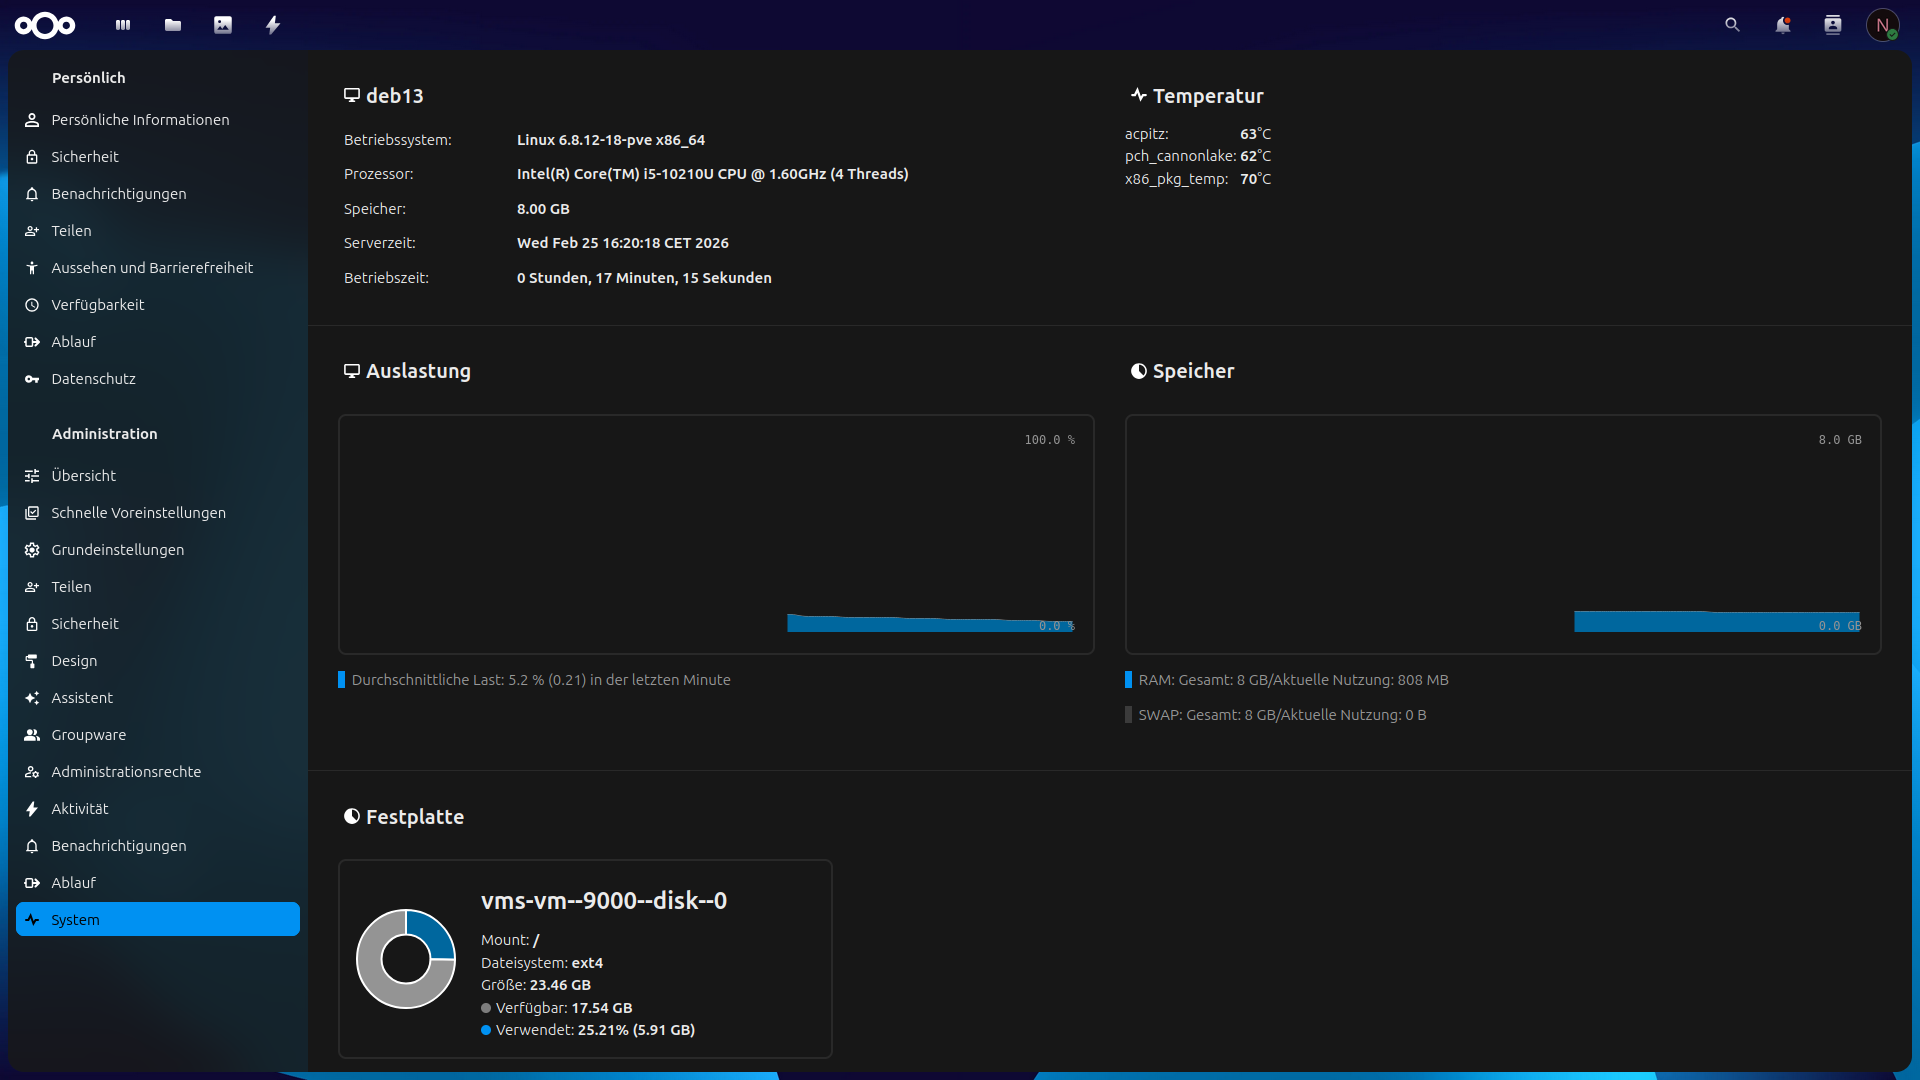The height and width of the screenshot is (1080, 1920).
Task: Open the Dashboard app icon
Action: [123, 25]
